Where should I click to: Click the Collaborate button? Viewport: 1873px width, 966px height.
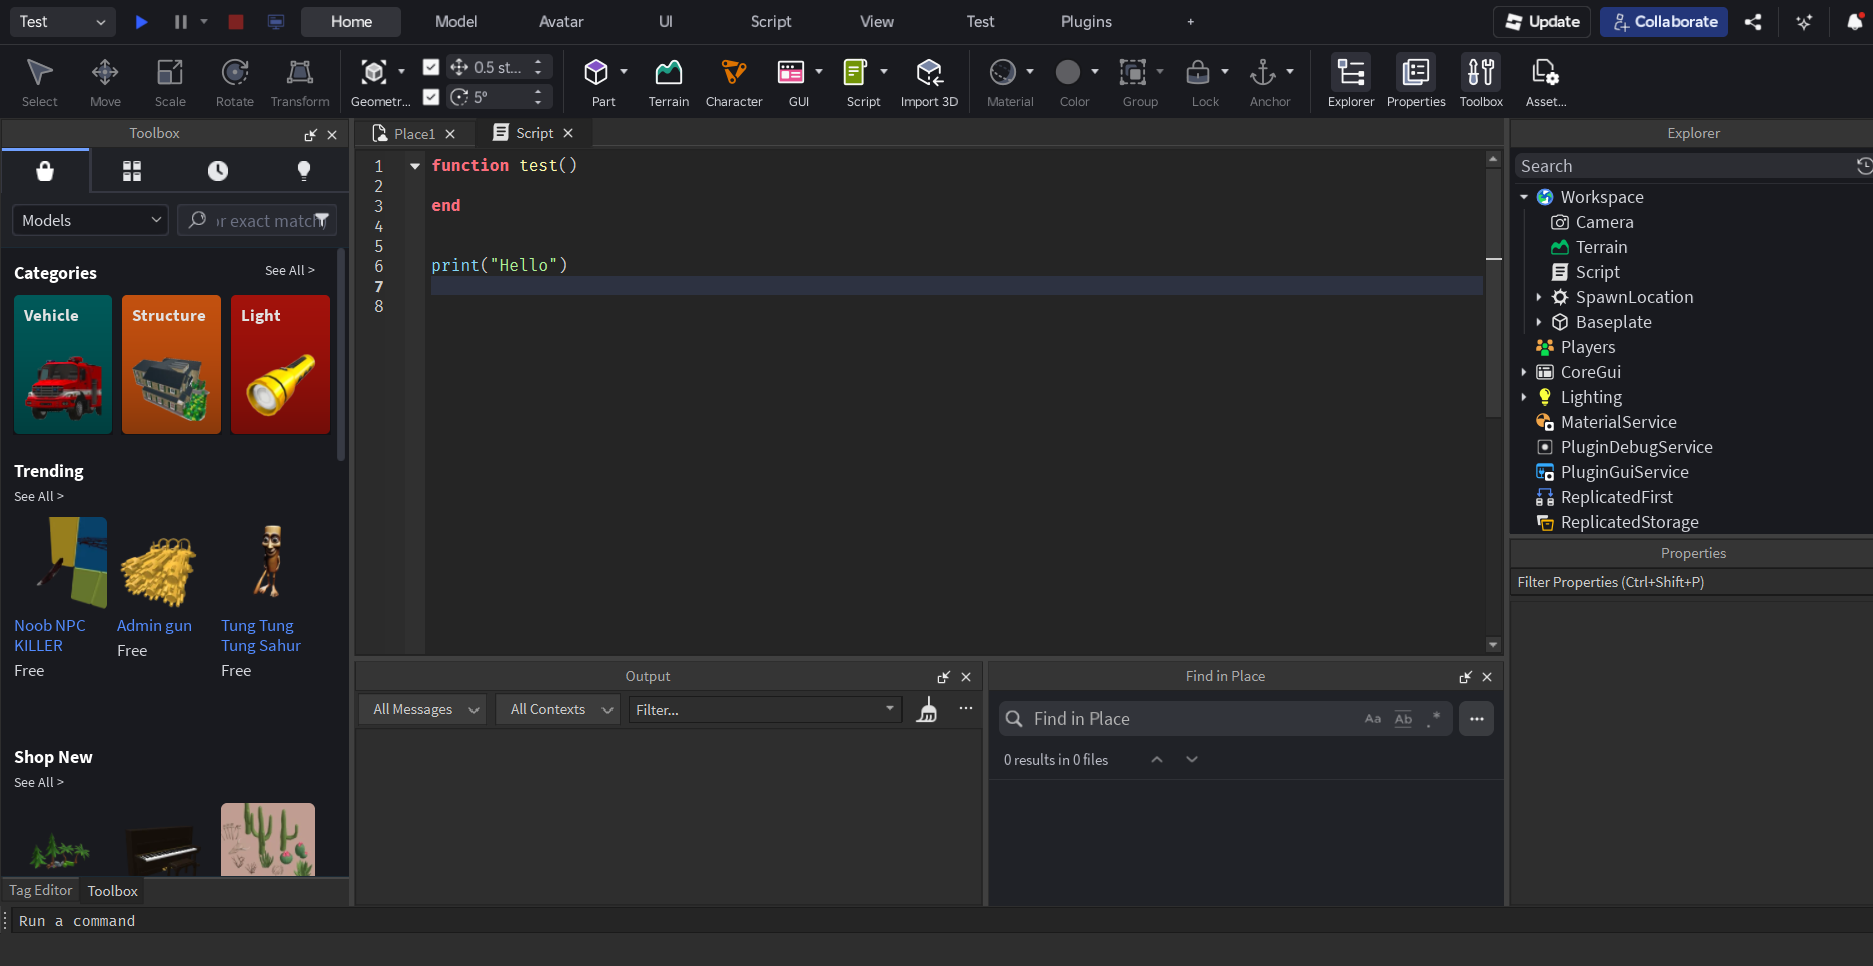pos(1663,21)
